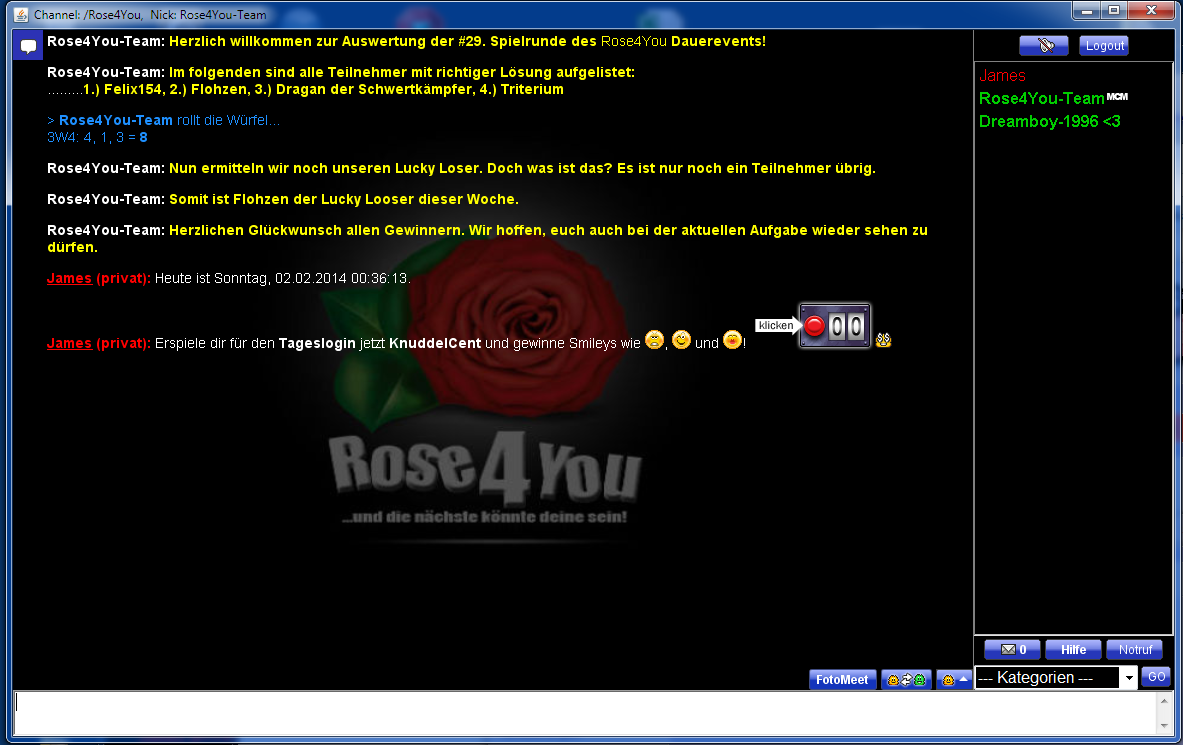This screenshot has width=1183, height=745.
Task: Click the money-eyes smiley next to the counter
Action: (x=883, y=340)
